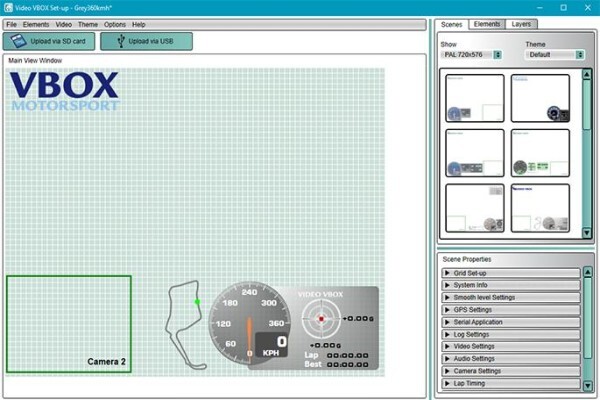600x400 pixels.
Task: Select first scene thumbnail in bottom row
Action: (x=475, y=208)
